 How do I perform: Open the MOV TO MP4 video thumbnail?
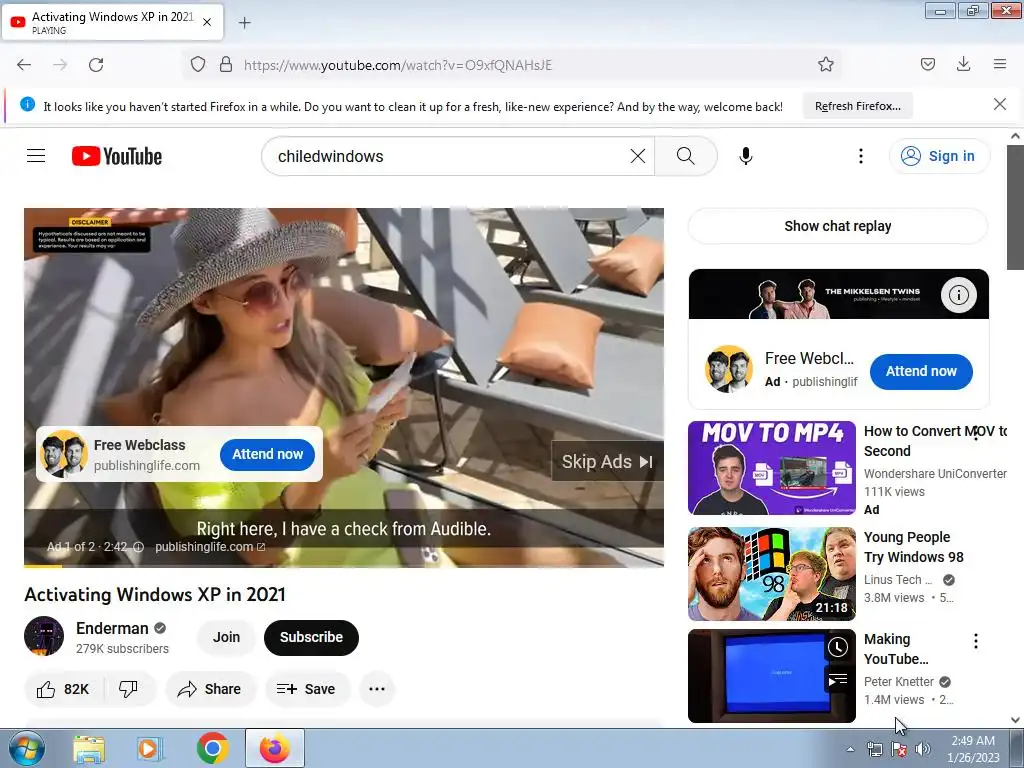tap(772, 468)
